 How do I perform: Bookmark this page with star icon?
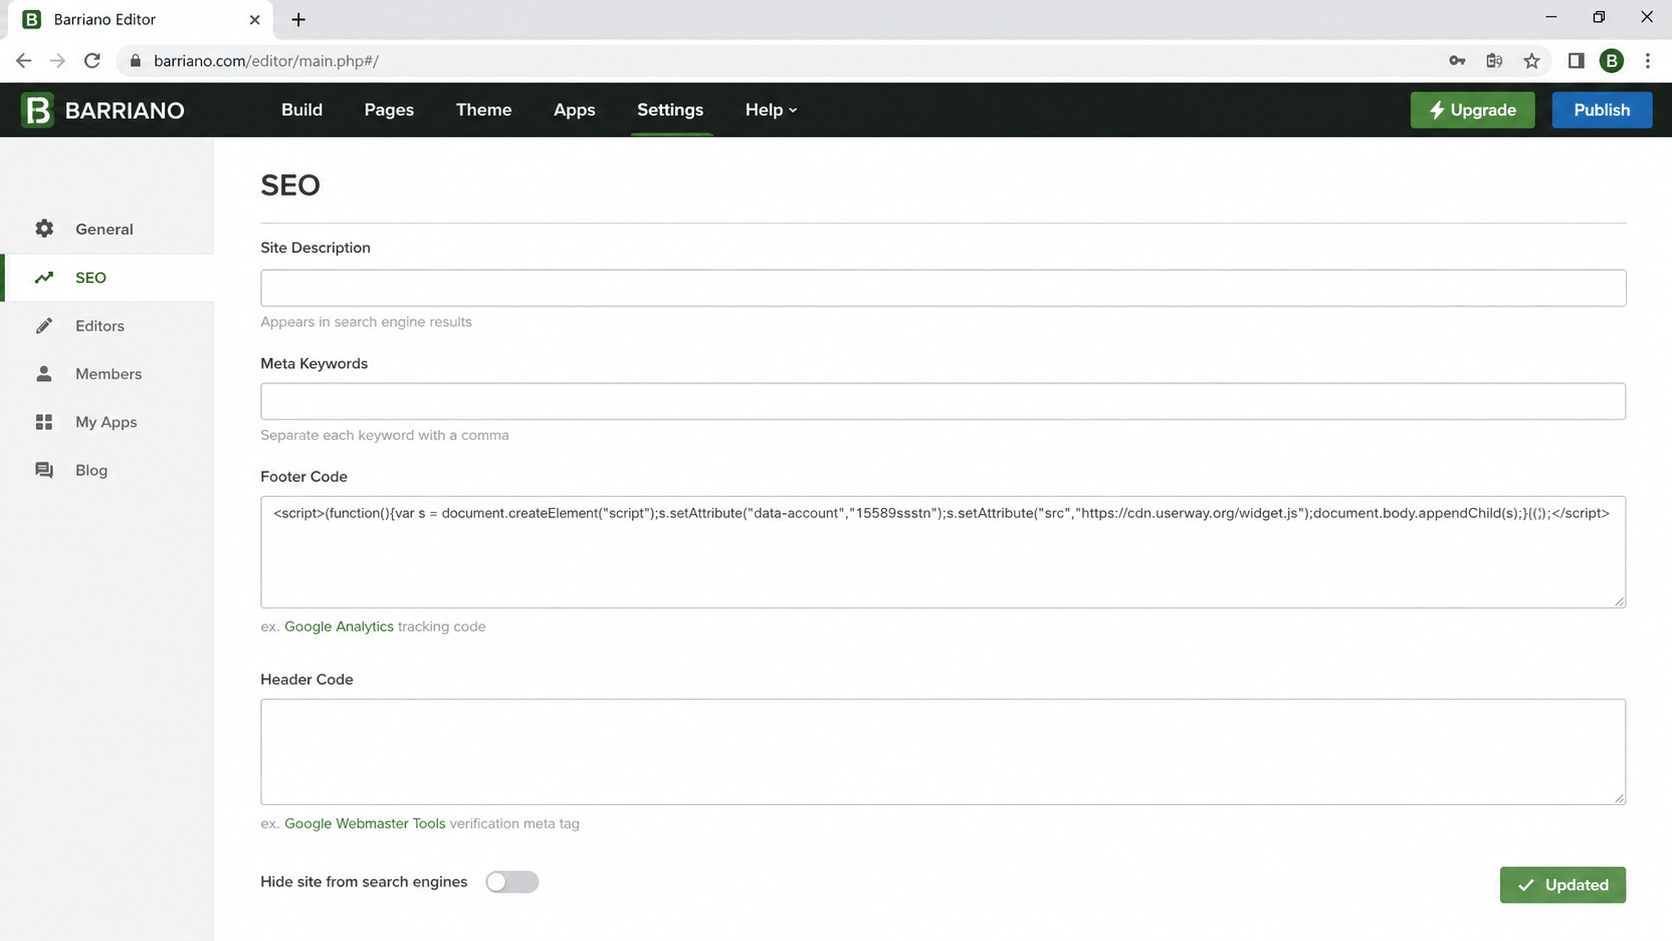(x=1531, y=61)
